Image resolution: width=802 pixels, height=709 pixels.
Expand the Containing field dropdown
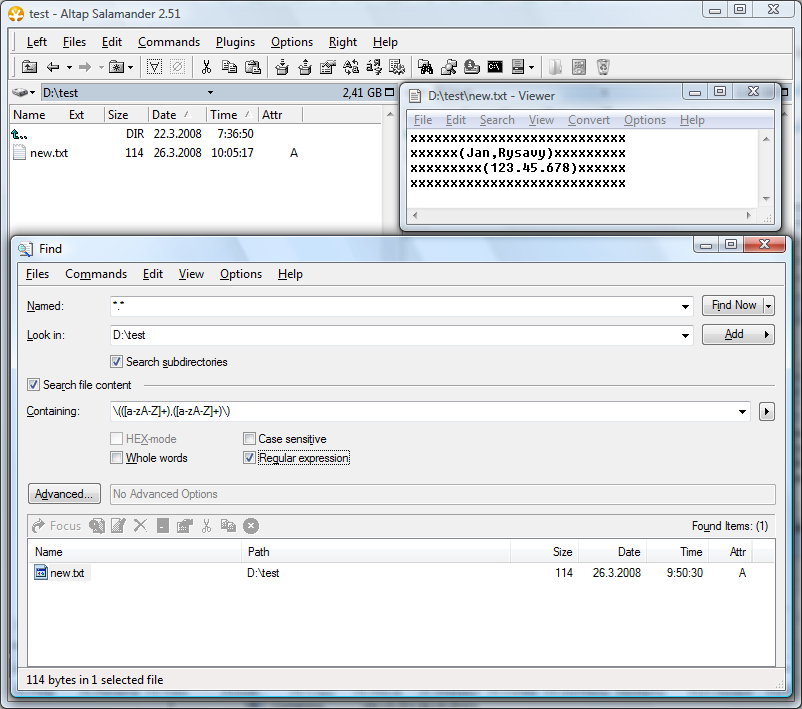(x=742, y=411)
